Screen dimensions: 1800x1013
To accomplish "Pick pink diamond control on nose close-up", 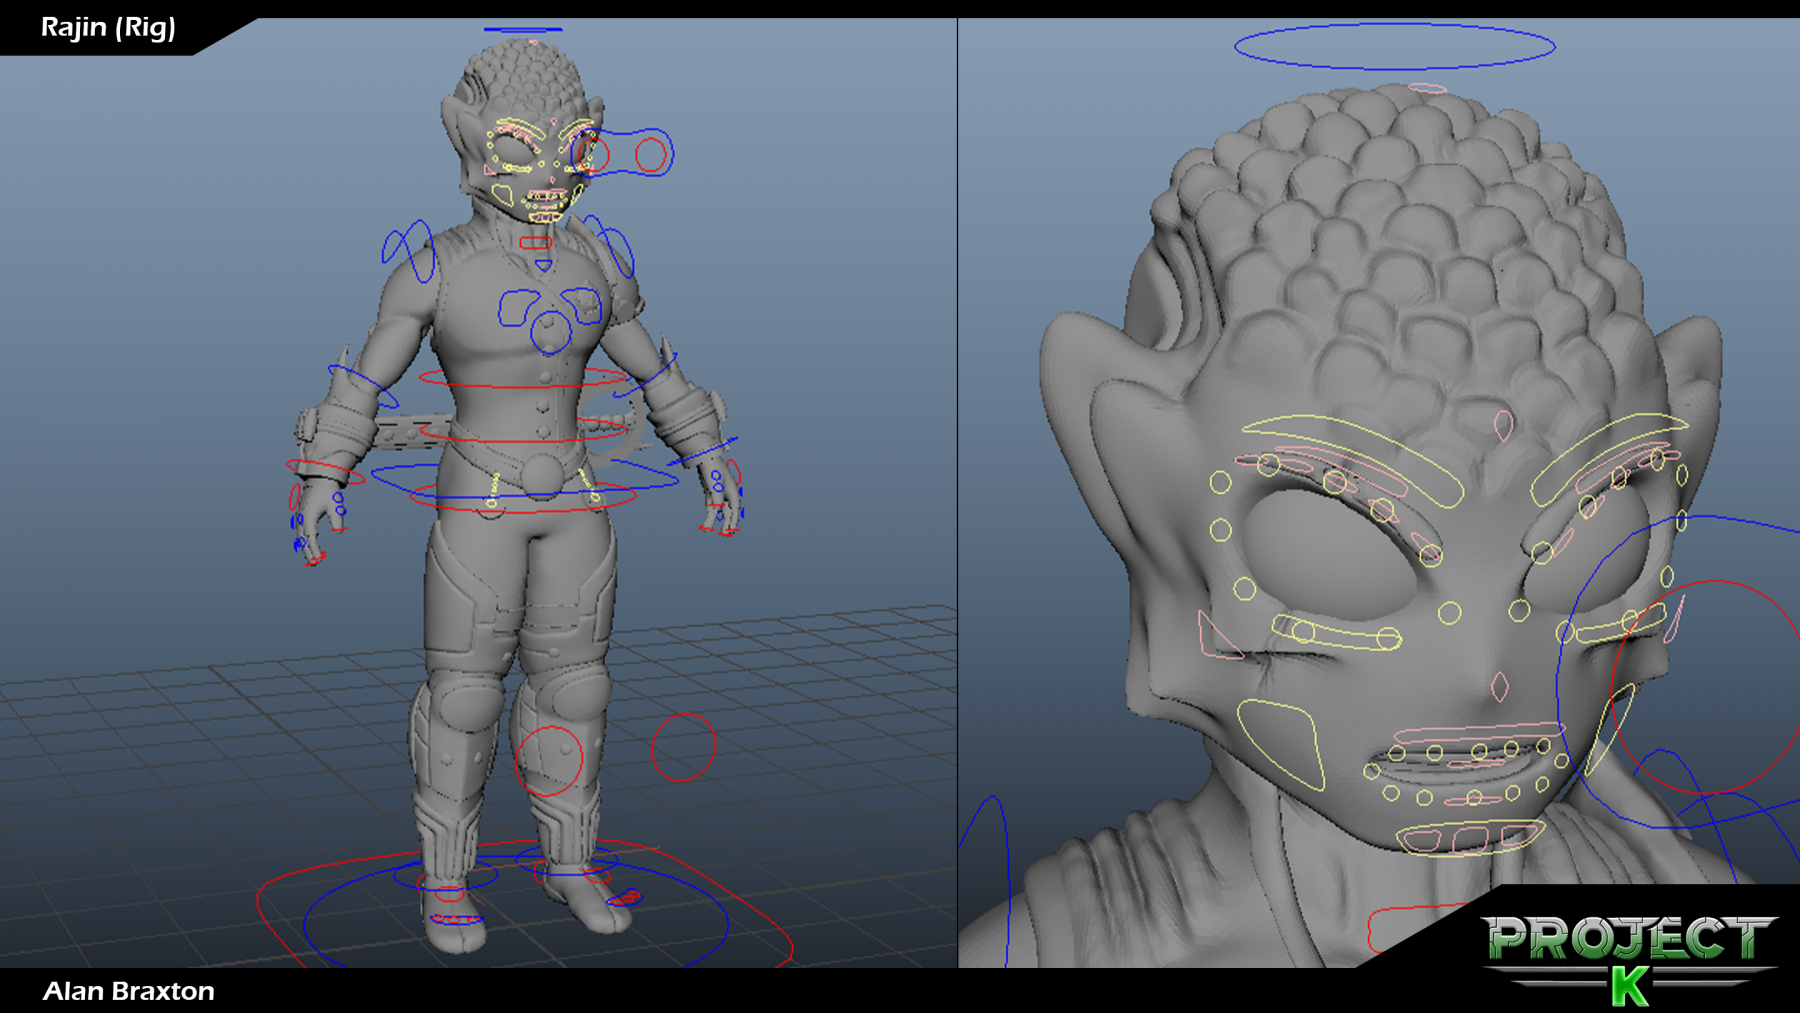I will point(1499,687).
